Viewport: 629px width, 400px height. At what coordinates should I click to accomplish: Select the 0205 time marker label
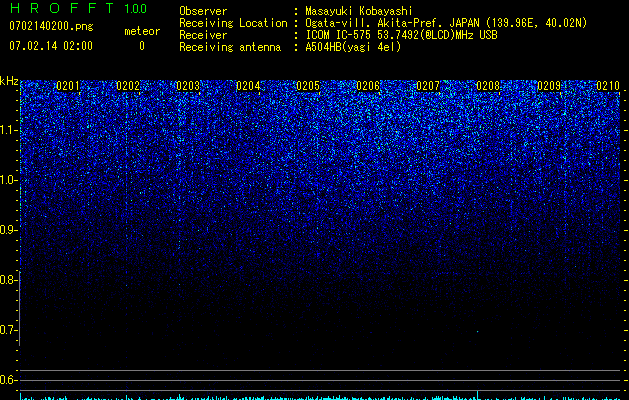pyautogui.click(x=308, y=86)
